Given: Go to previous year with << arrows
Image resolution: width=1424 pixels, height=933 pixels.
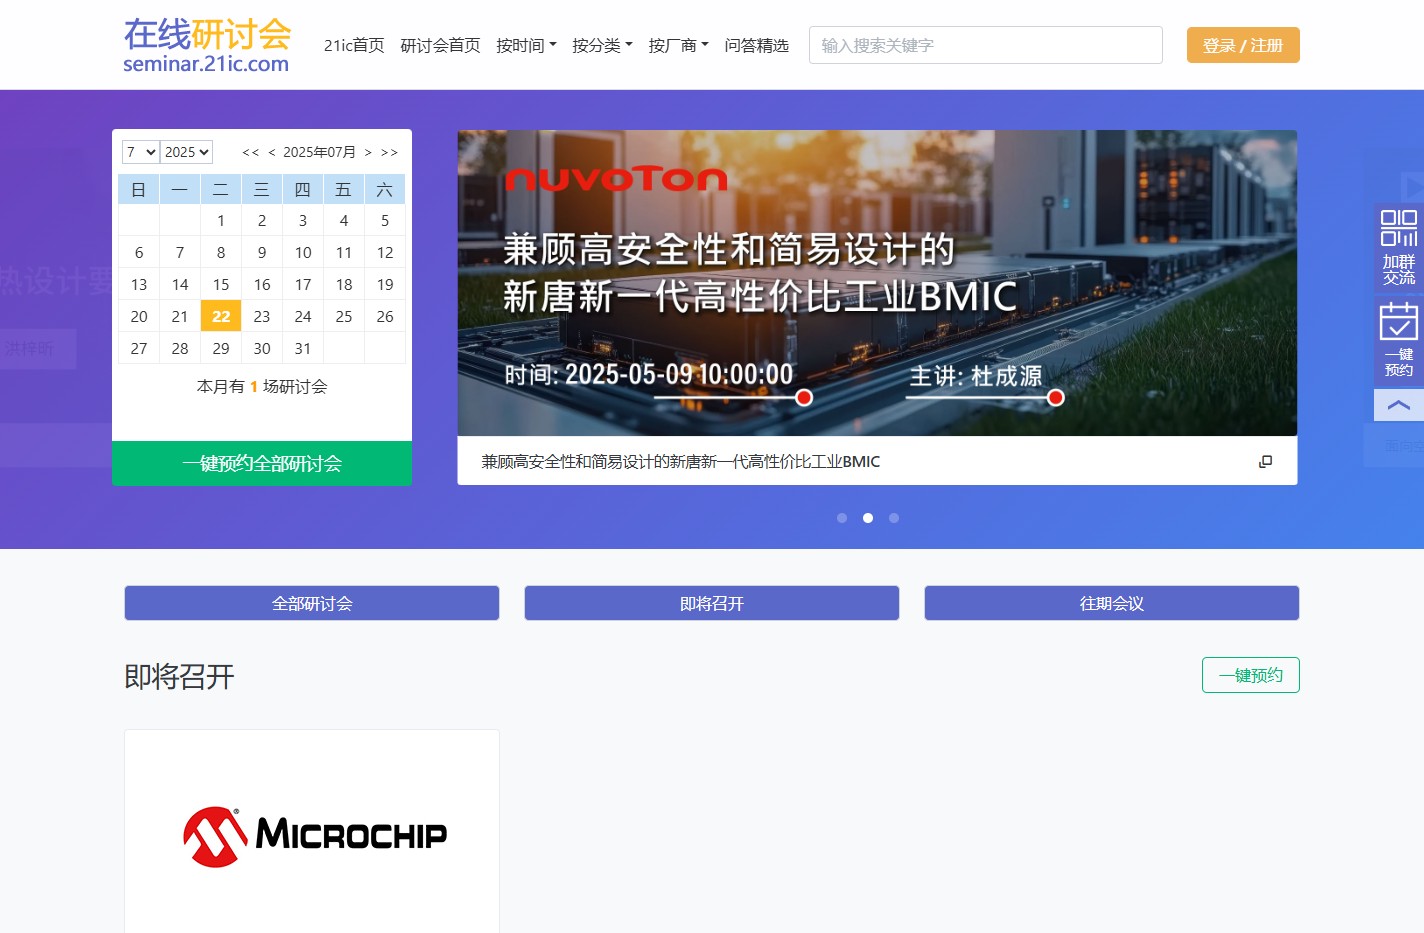Looking at the screenshot, I should (250, 152).
